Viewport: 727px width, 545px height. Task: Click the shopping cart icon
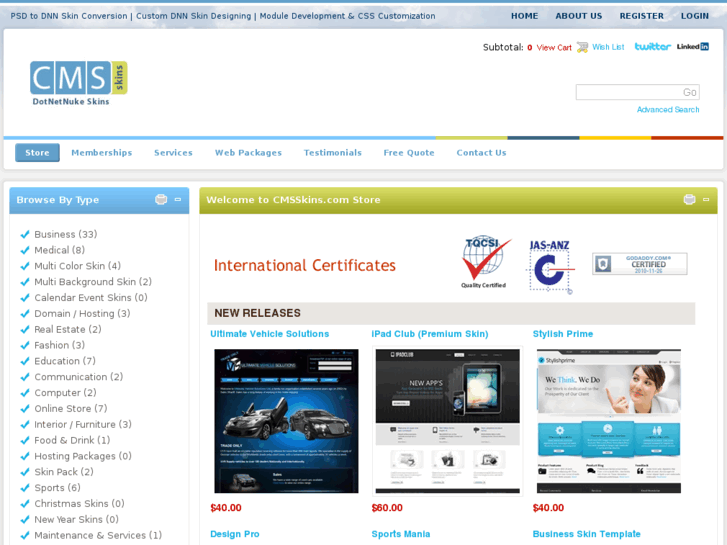point(582,47)
